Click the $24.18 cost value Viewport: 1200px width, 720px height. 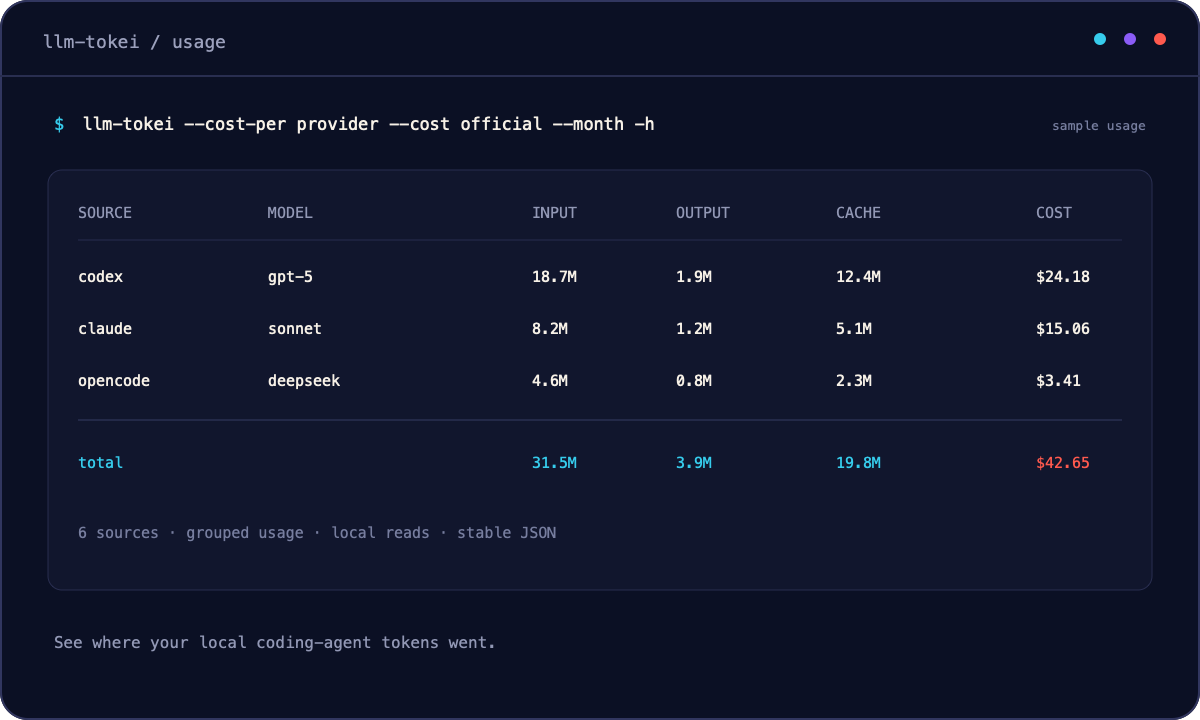click(1063, 277)
